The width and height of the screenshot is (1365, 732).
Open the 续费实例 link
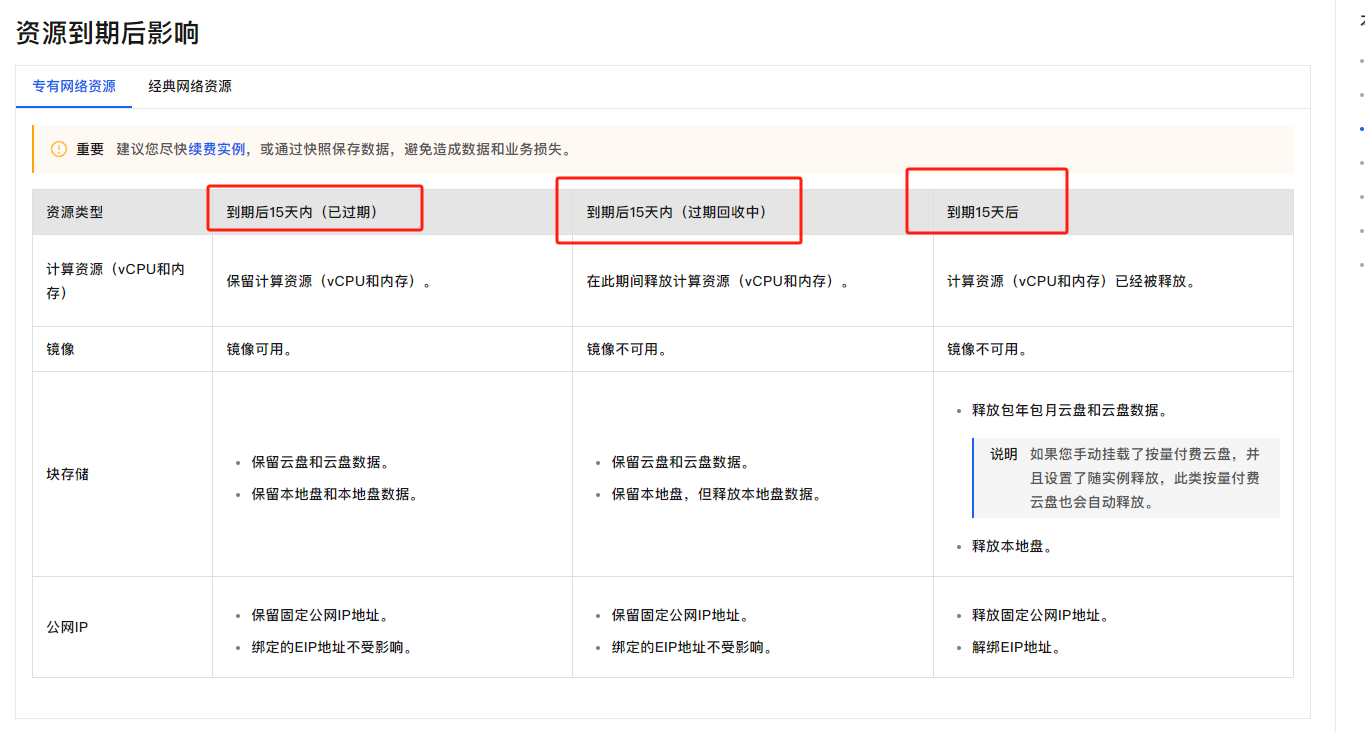[x=217, y=149]
